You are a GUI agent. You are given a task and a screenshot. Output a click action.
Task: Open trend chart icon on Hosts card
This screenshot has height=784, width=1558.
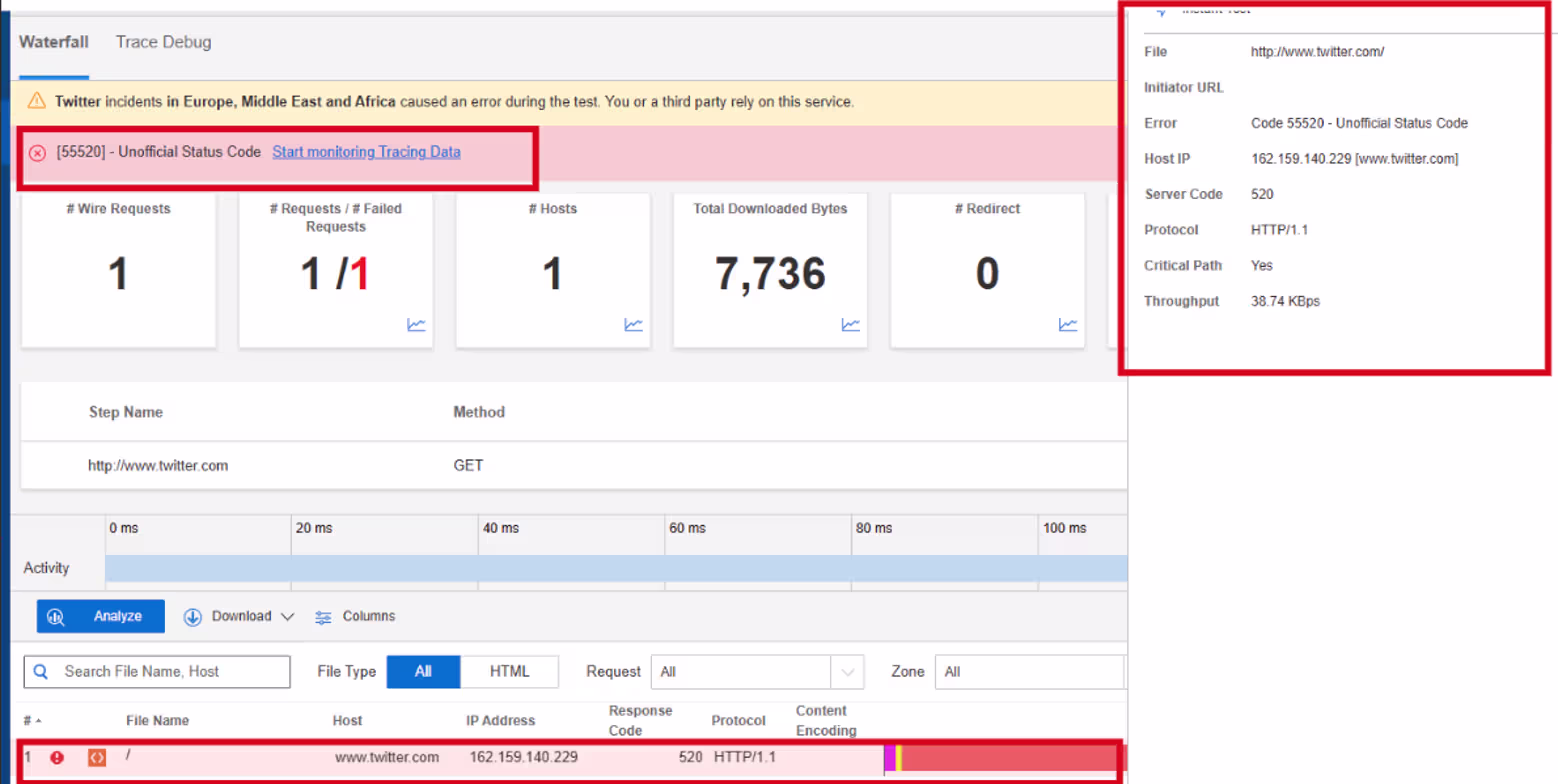(633, 324)
